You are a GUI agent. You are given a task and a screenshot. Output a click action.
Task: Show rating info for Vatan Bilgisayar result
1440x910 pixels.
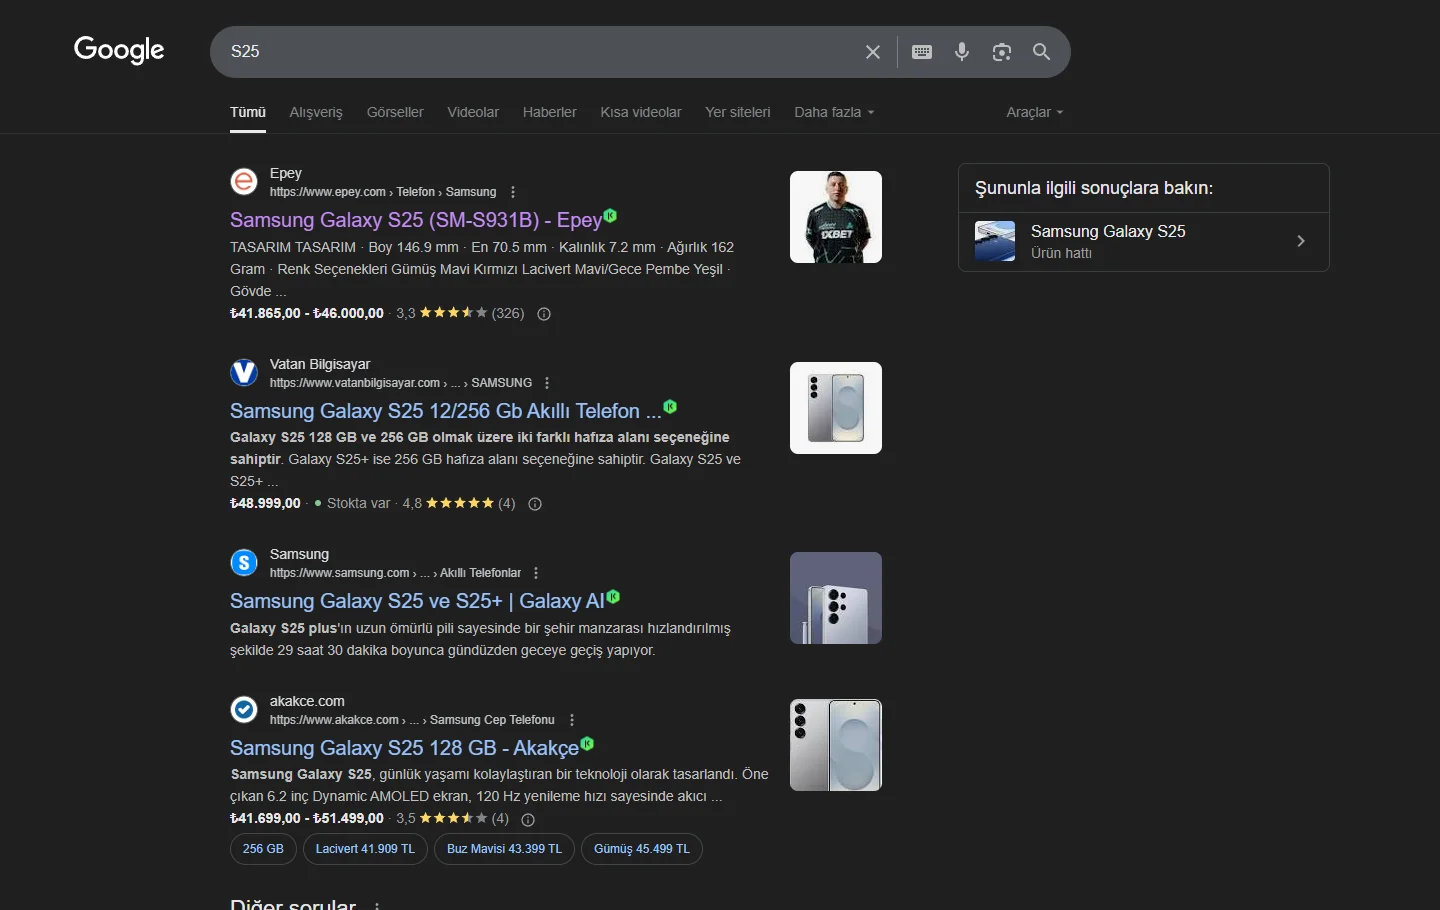(x=535, y=504)
